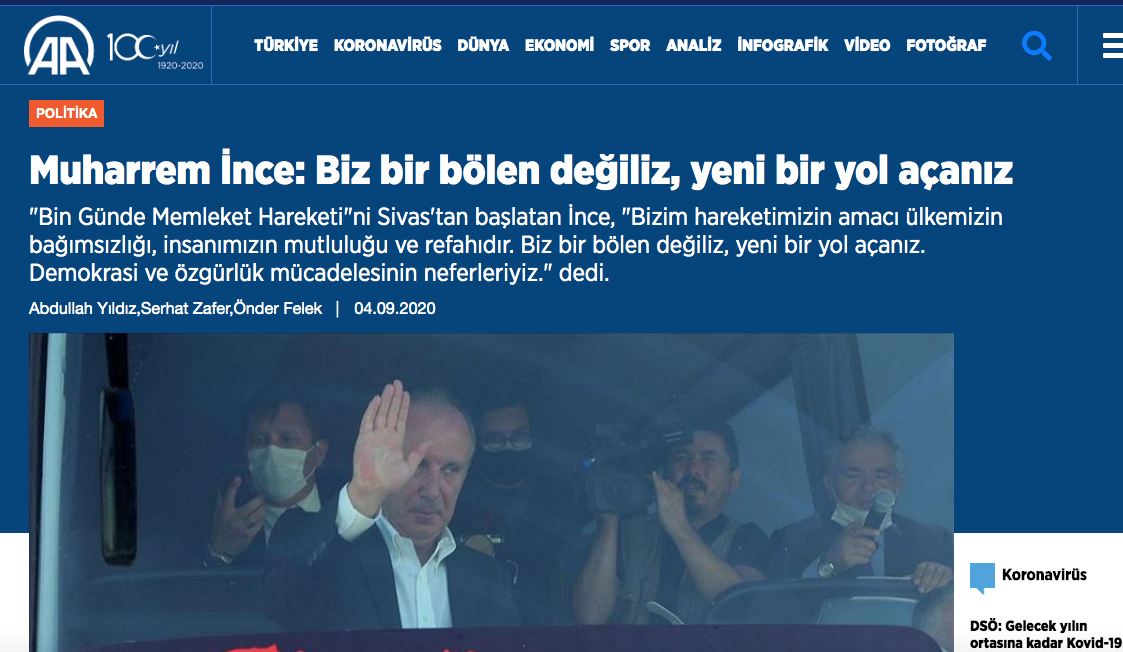Open the hamburger menu icon
1123x652 pixels.
[1112, 46]
